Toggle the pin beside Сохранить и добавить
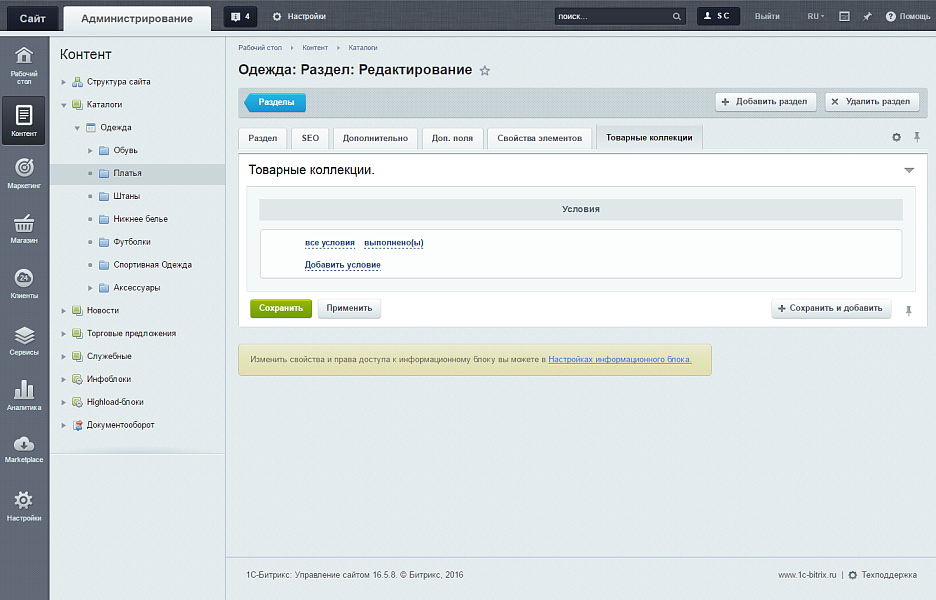The image size is (936, 600). (908, 311)
